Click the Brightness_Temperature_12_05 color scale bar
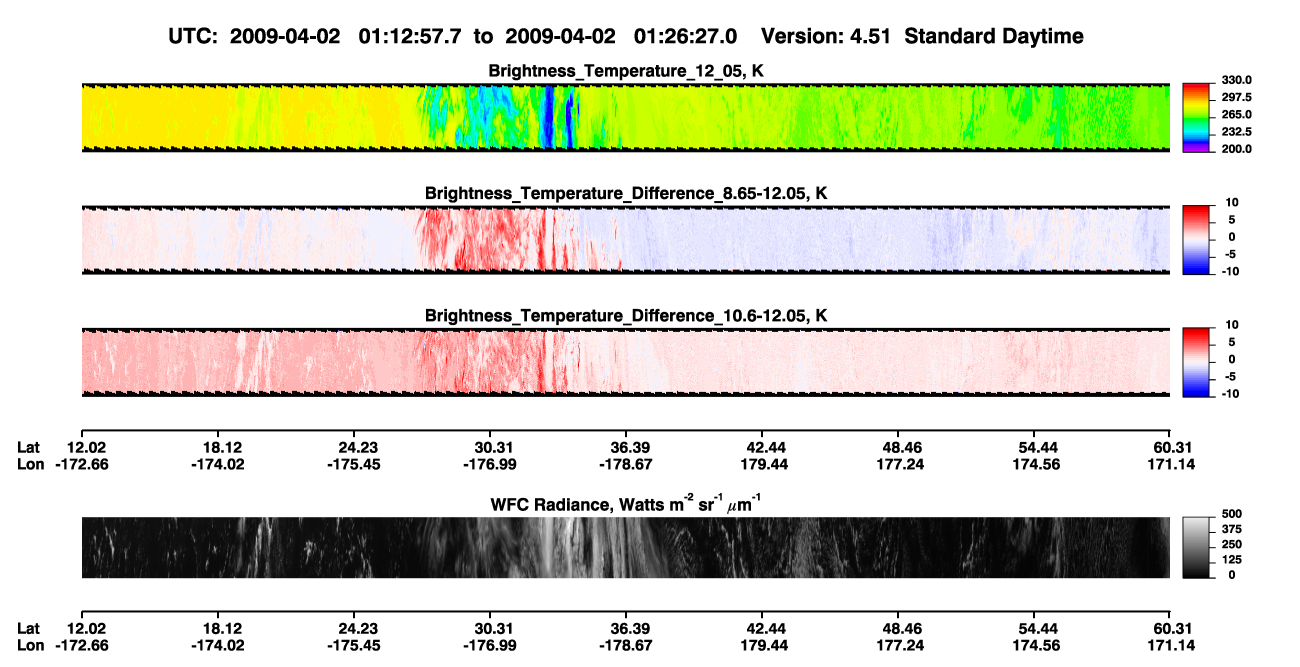Screen dimensions: 1300x667 click(1196, 116)
